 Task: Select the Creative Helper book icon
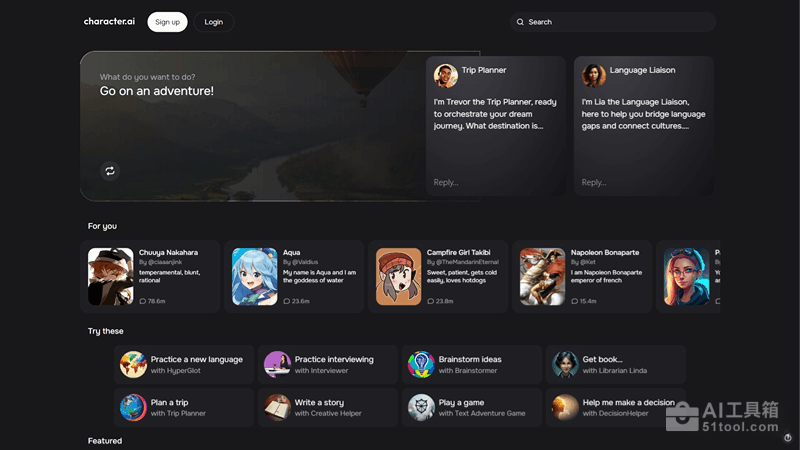(277, 407)
